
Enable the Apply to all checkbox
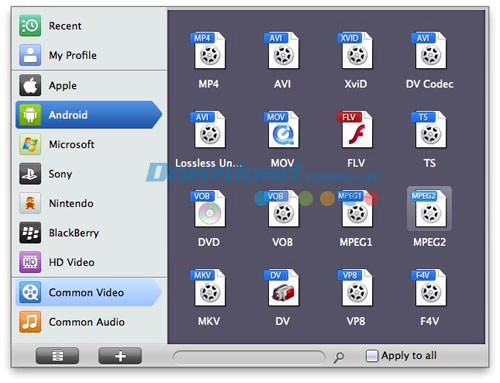(x=372, y=356)
